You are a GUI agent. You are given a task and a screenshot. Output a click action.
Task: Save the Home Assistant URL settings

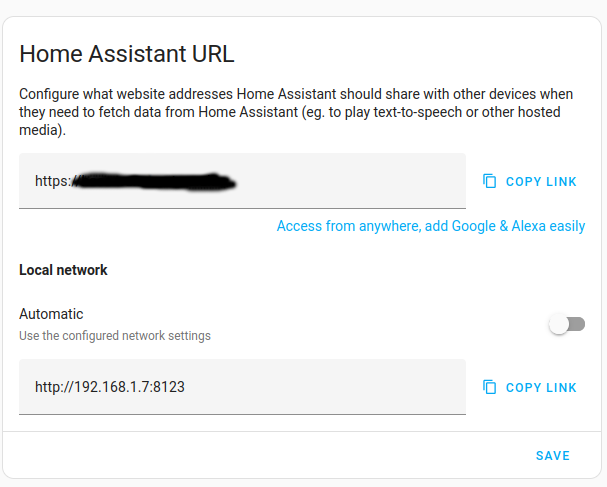553,456
